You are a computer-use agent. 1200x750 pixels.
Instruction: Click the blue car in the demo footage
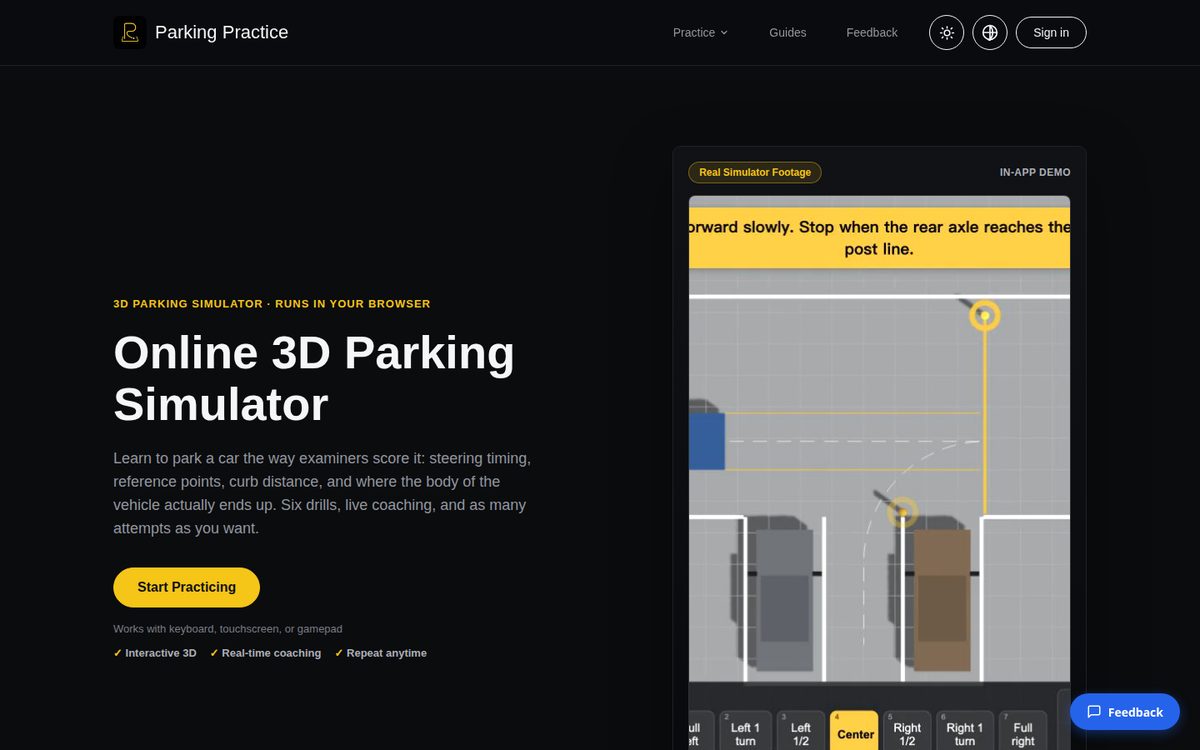coord(707,441)
